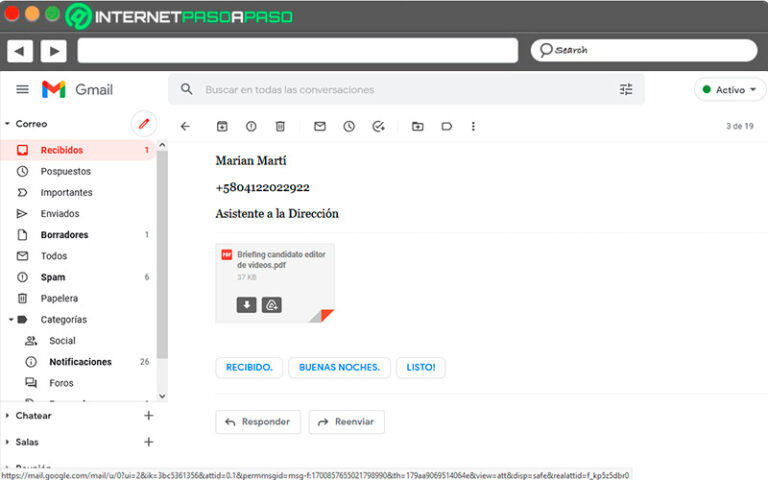Go to the Enviados folder

pyautogui.click(x=78, y=214)
